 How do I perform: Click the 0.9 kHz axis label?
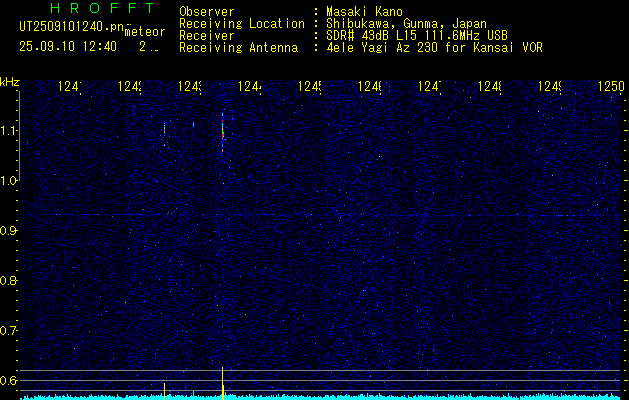(8, 231)
